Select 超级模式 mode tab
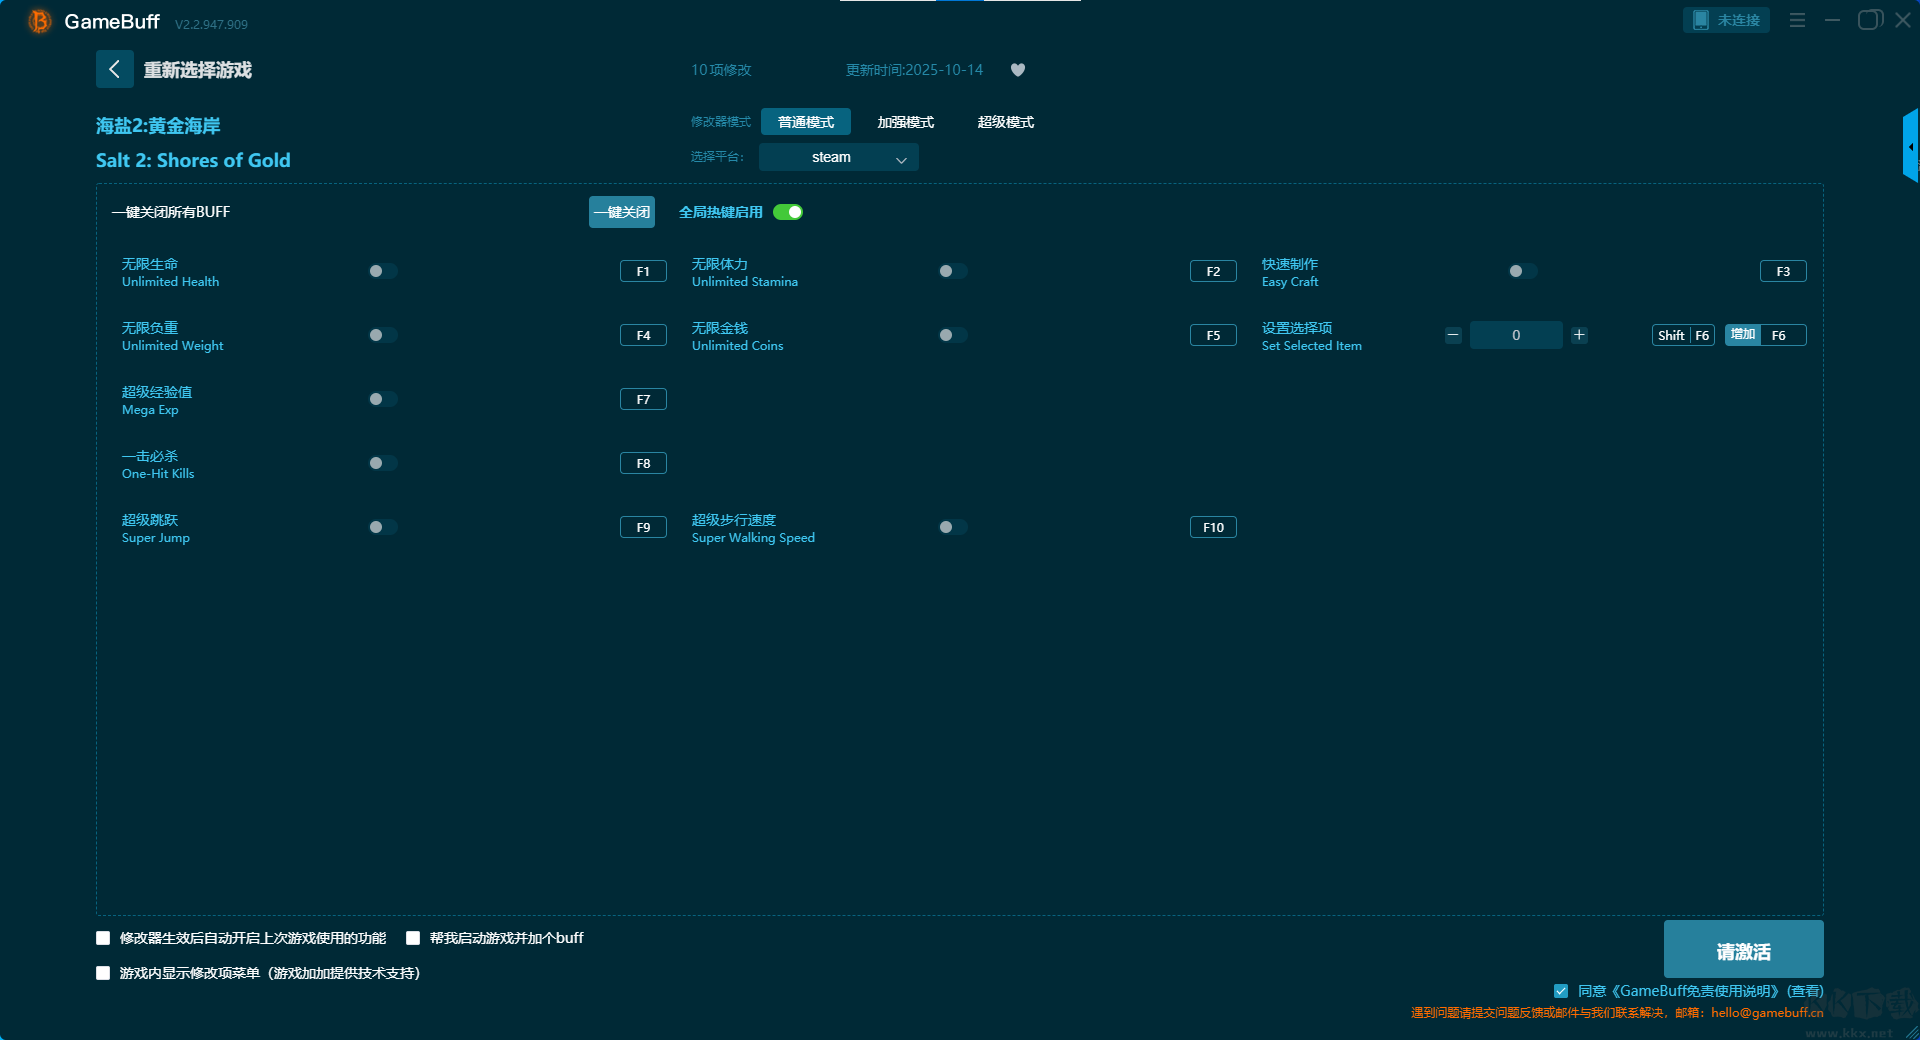 pos(1005,122)
